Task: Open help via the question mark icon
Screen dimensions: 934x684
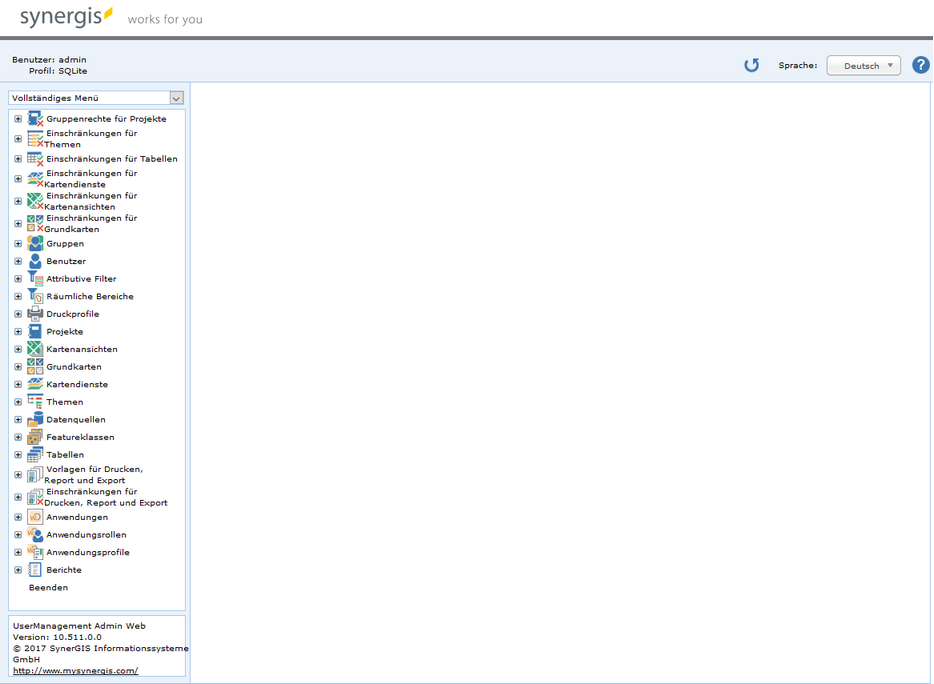Action: coord(921,65)
